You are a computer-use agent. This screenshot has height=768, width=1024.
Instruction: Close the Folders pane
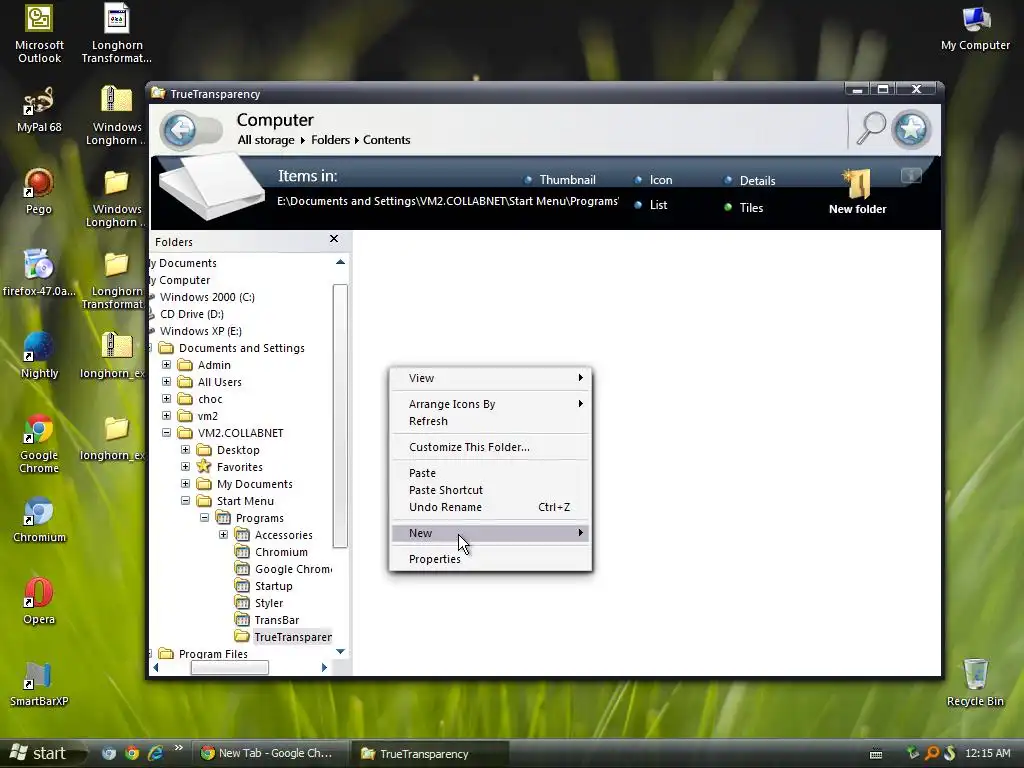334,239
